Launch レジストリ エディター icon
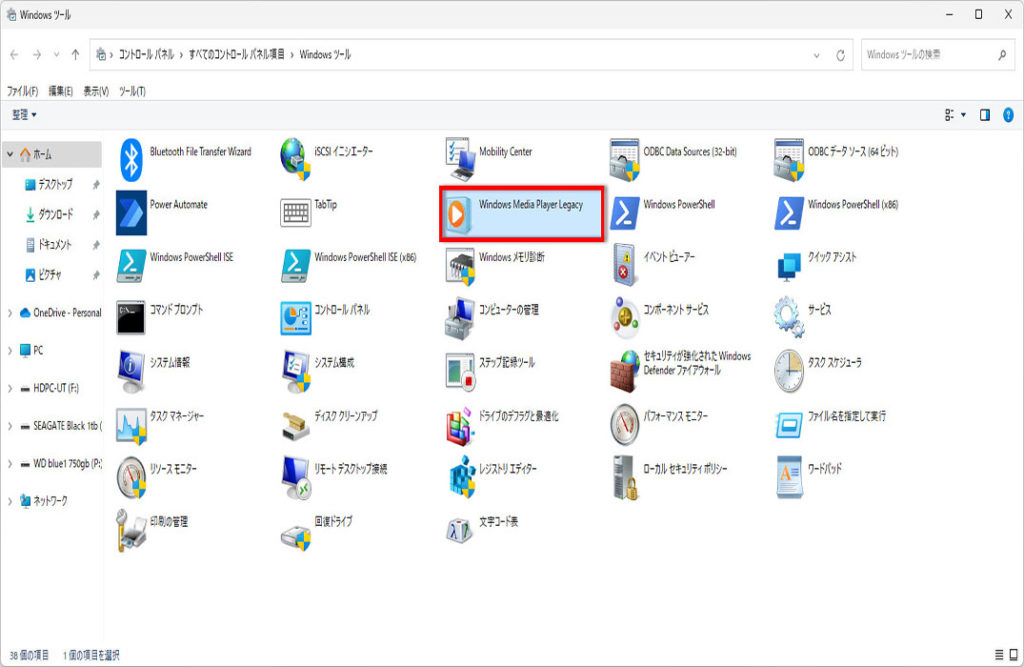Image resolution: width=1024 pixels, height=667 pixels. [461, 476]
